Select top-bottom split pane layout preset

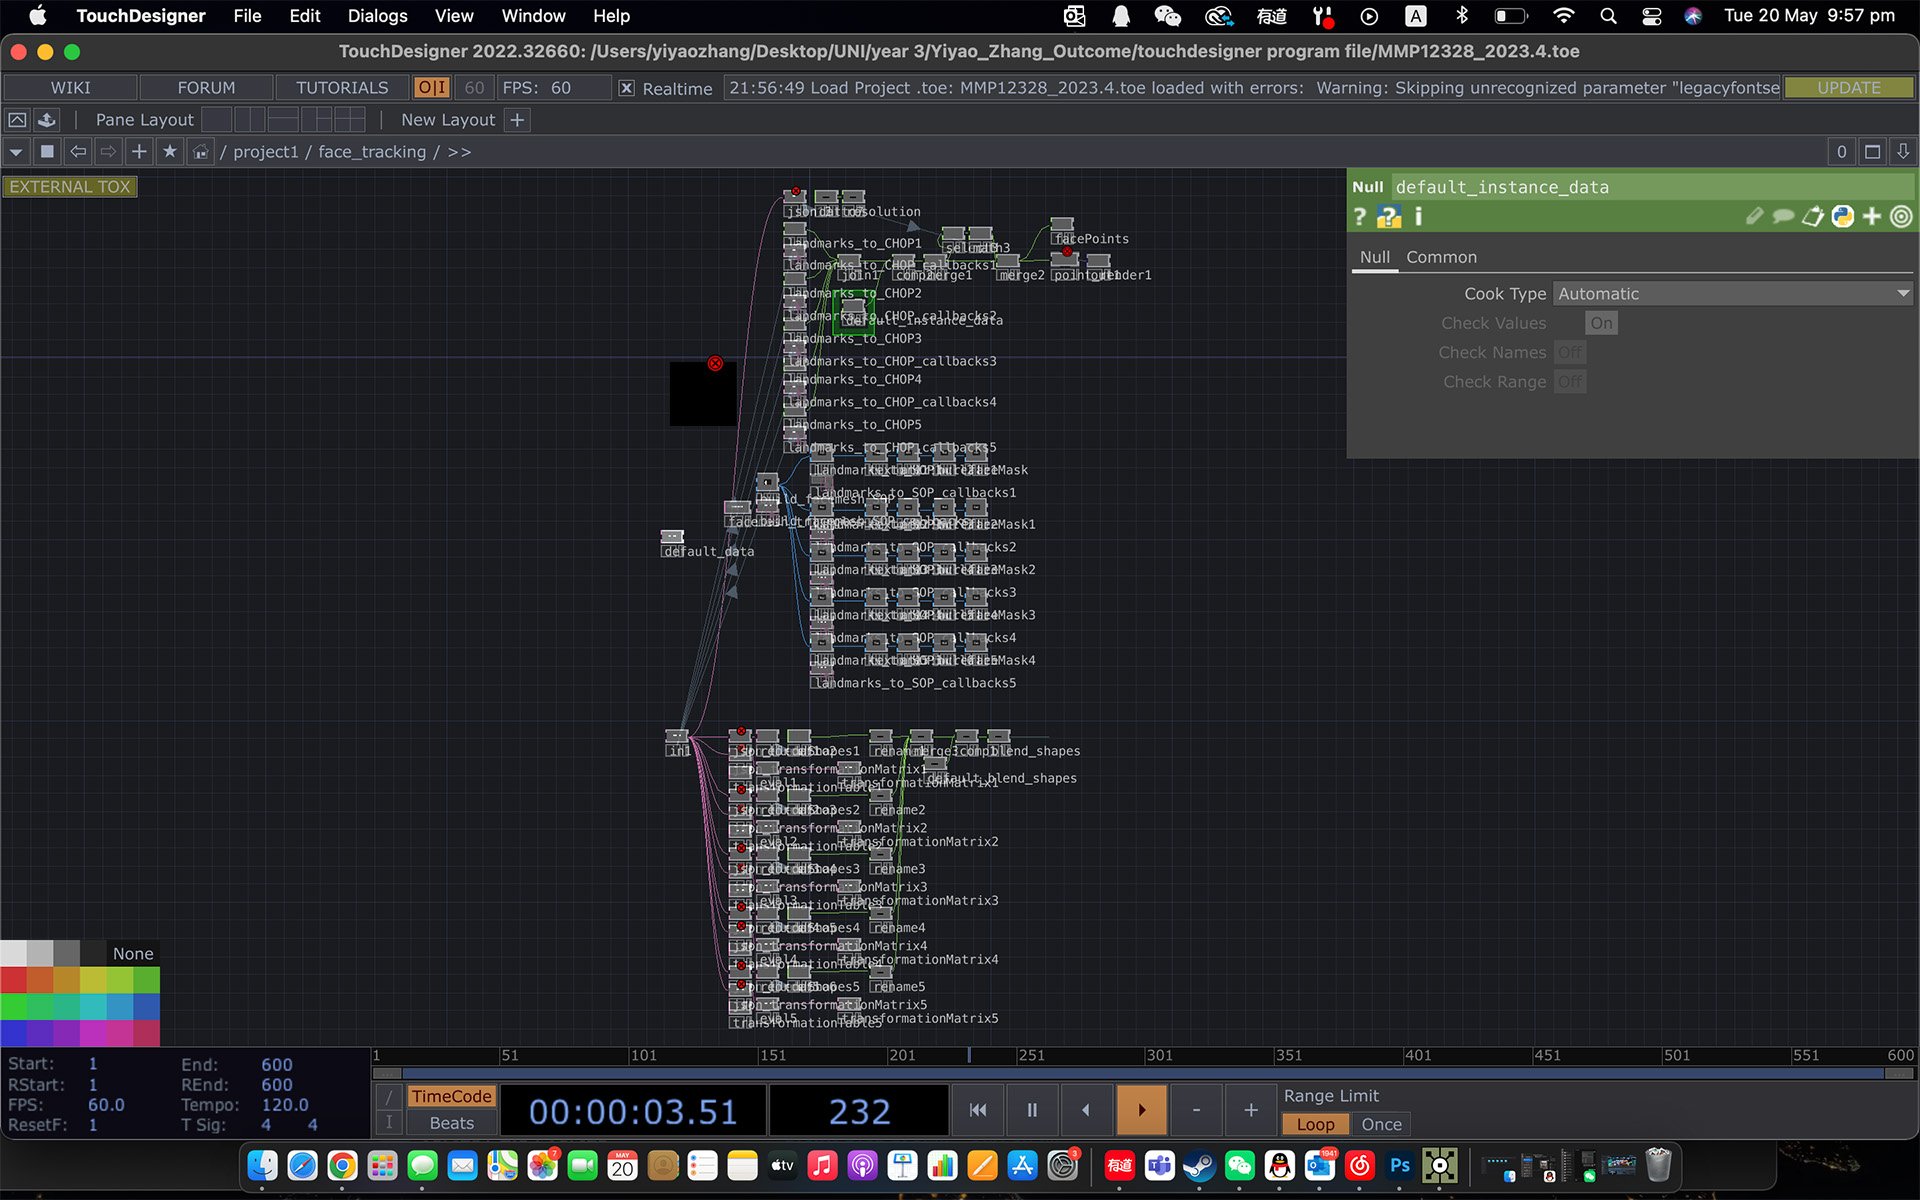click(284, 120)
